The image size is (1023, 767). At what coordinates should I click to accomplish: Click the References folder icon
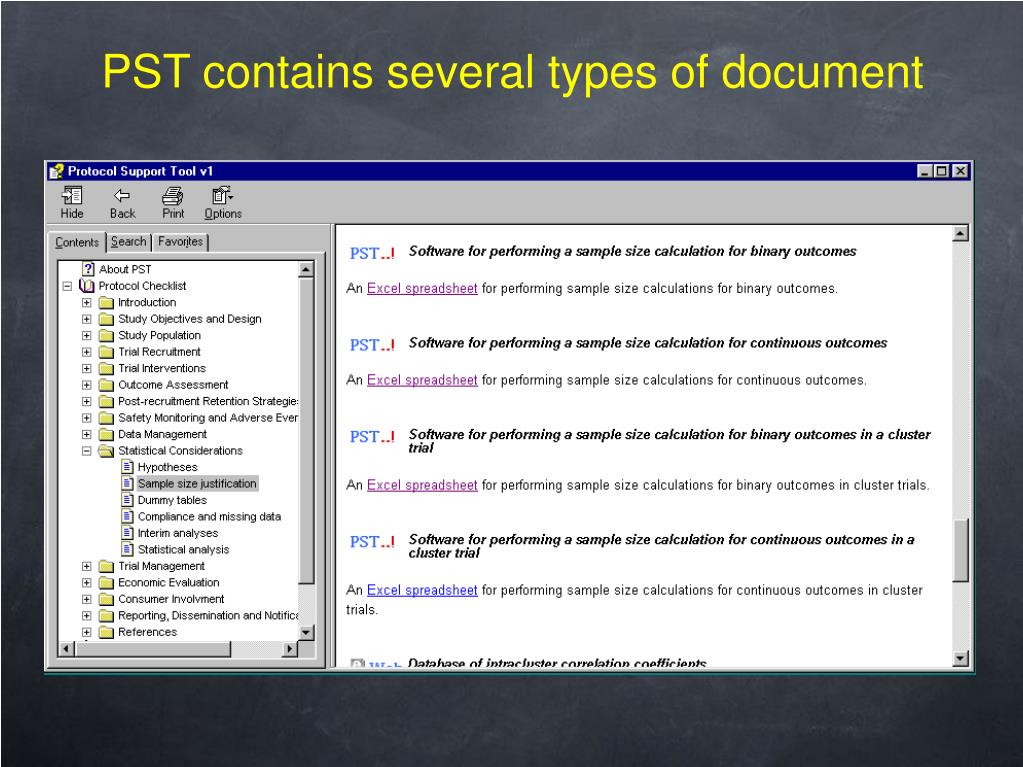coord(106,632)
